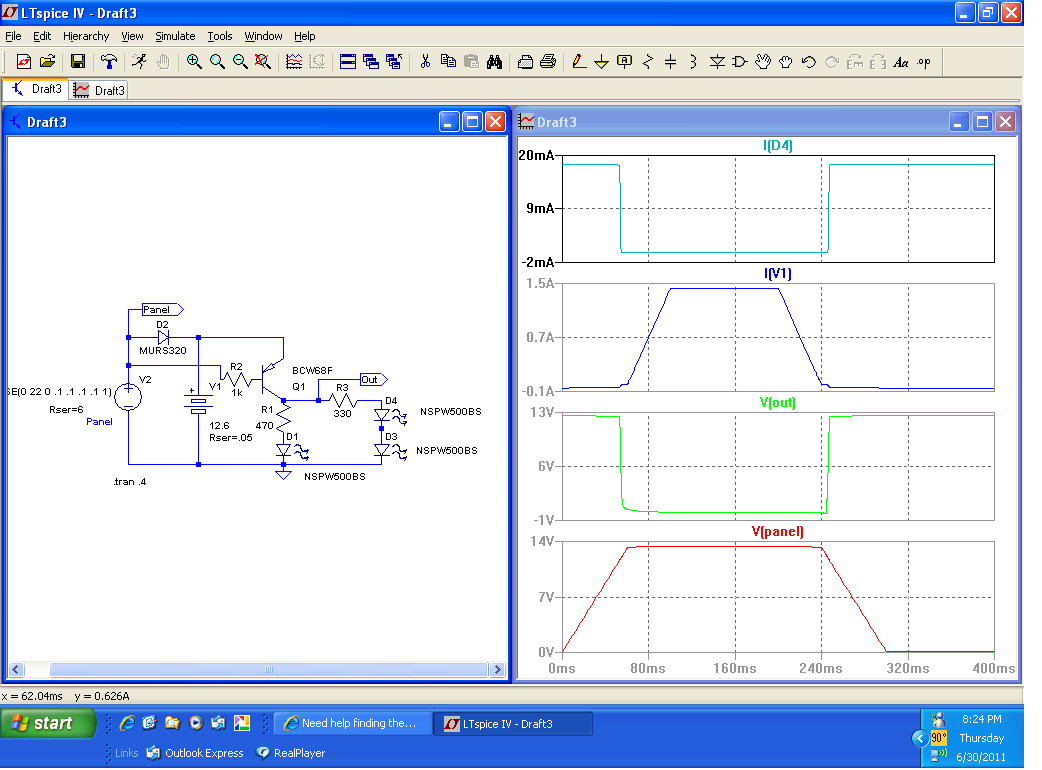The width and height of the screenshot is (1042, 770).
Task: Click the right arrow of schematic scrollbar
Action: point(497,670)
